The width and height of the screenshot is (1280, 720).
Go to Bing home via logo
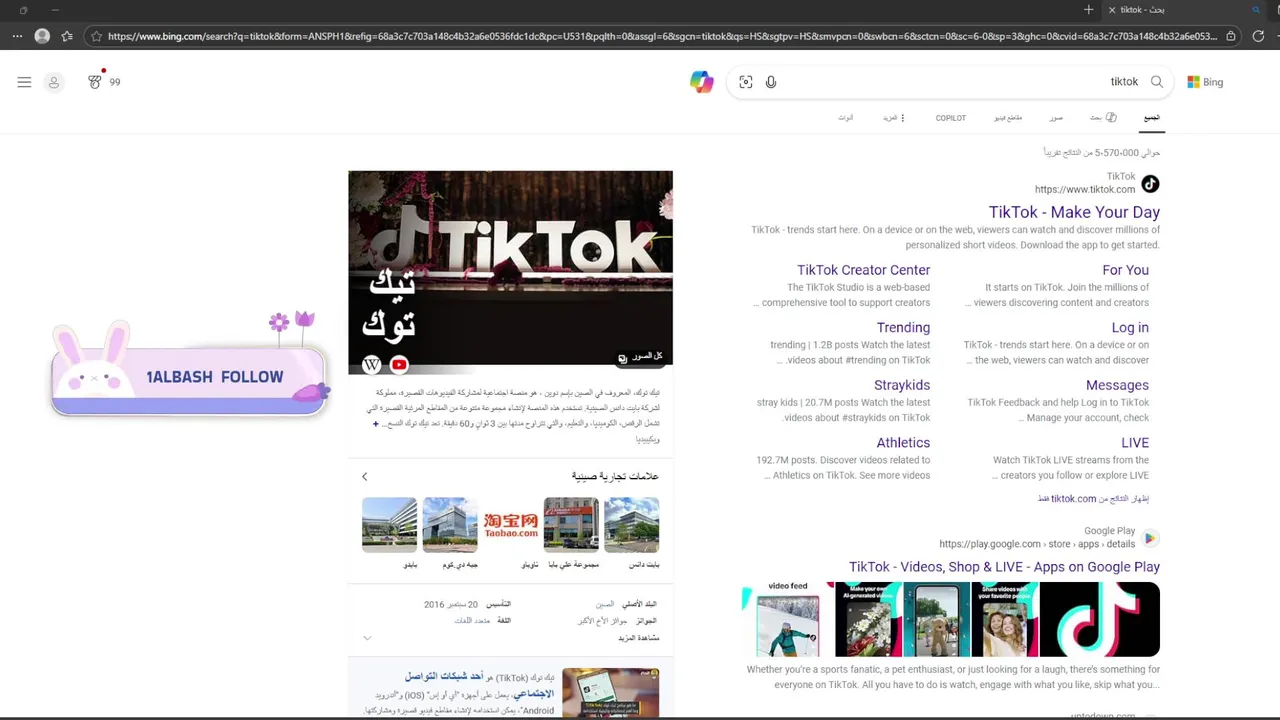coord(1205,82)
